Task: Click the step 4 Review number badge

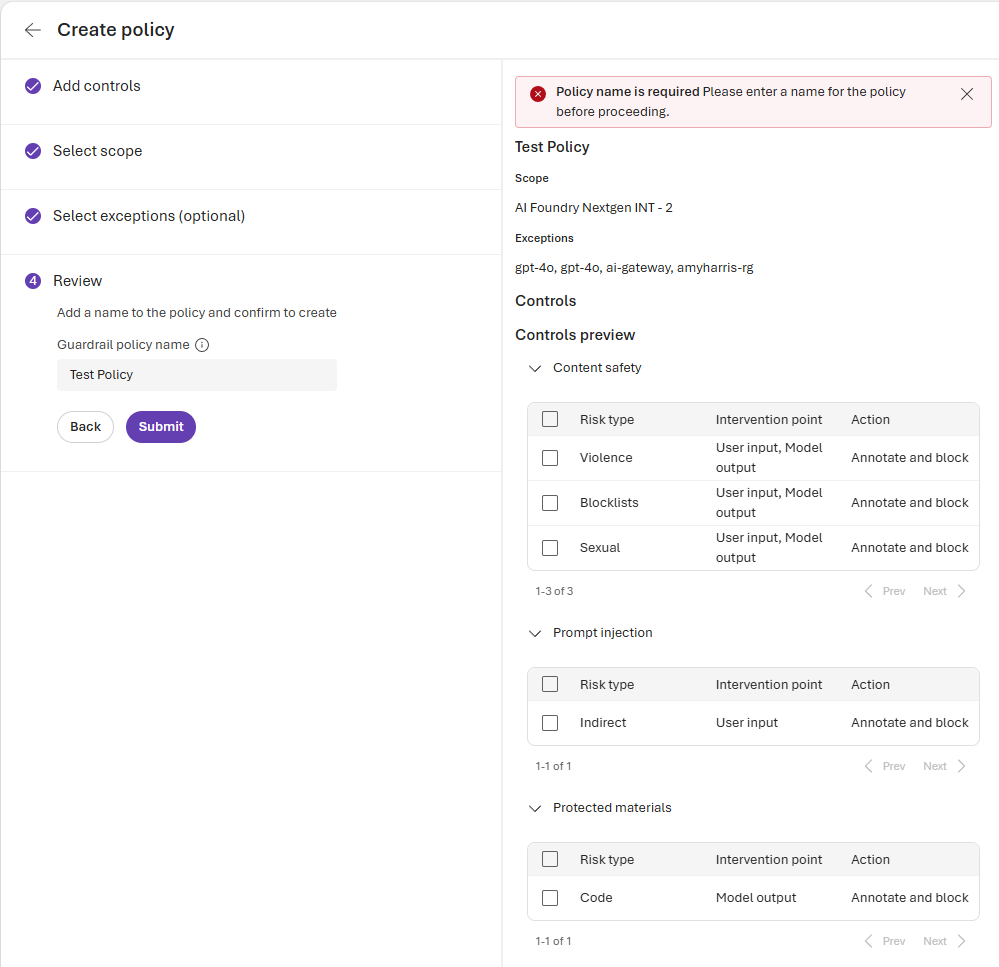Action: (x=33, y=281)
